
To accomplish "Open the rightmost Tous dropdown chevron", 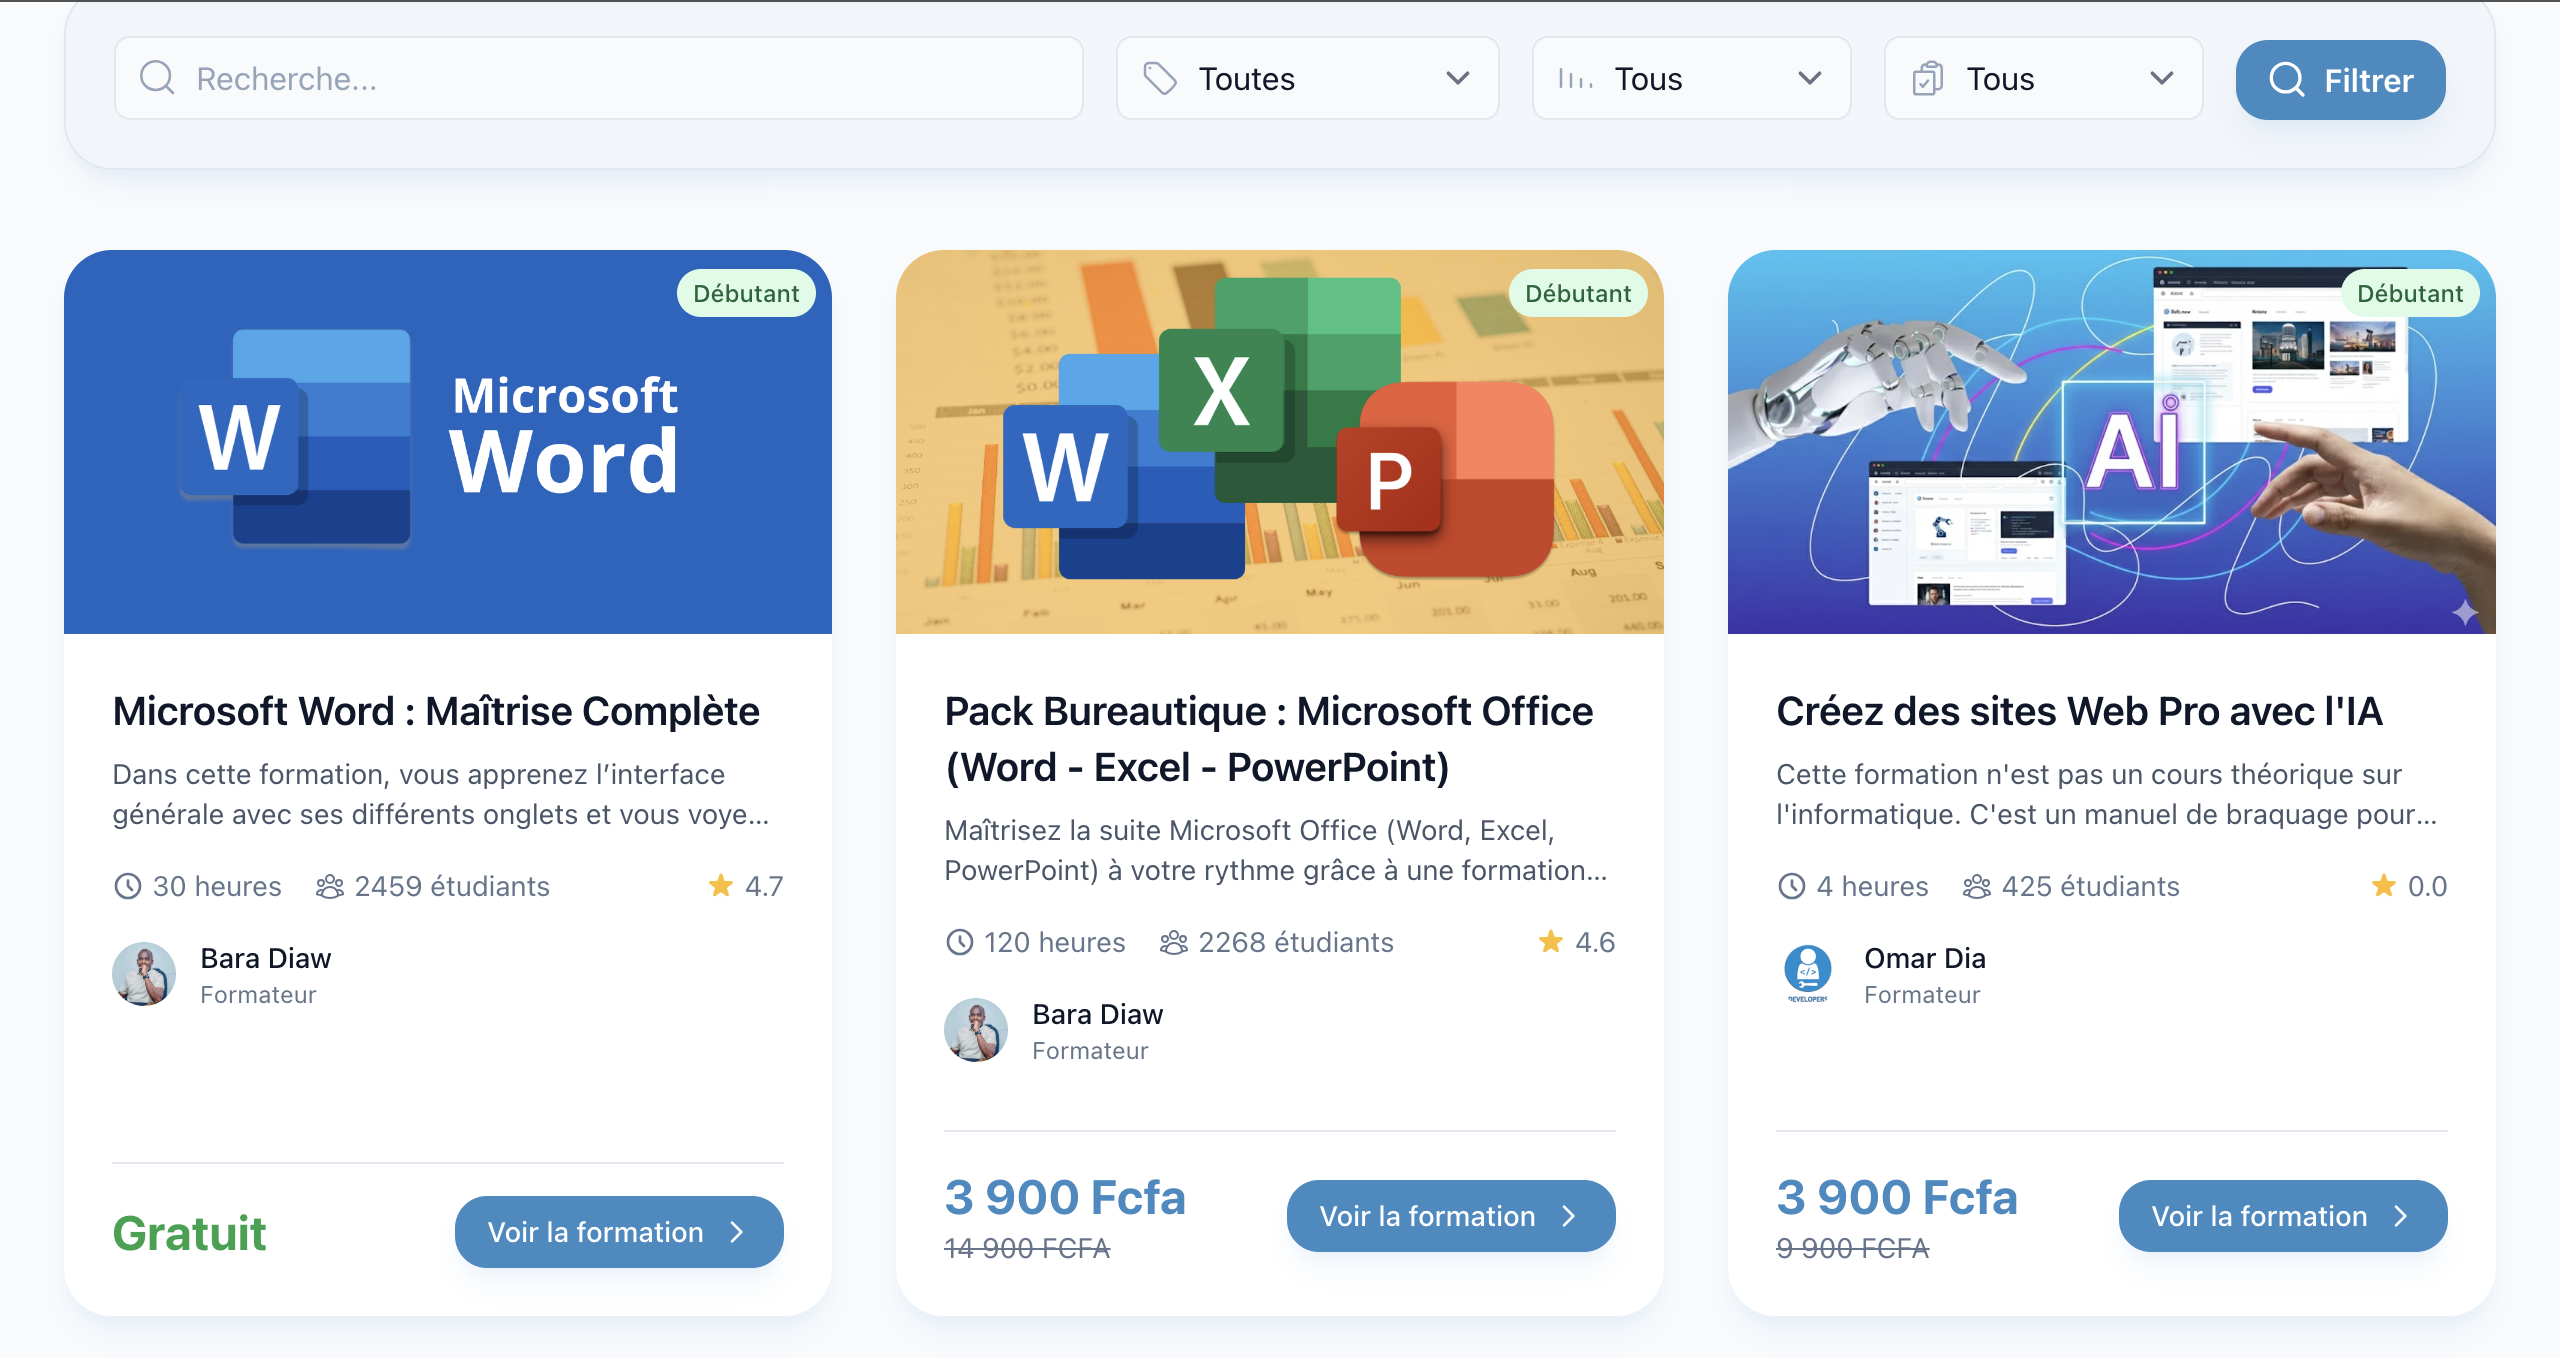I will (x=2161, y=78).
